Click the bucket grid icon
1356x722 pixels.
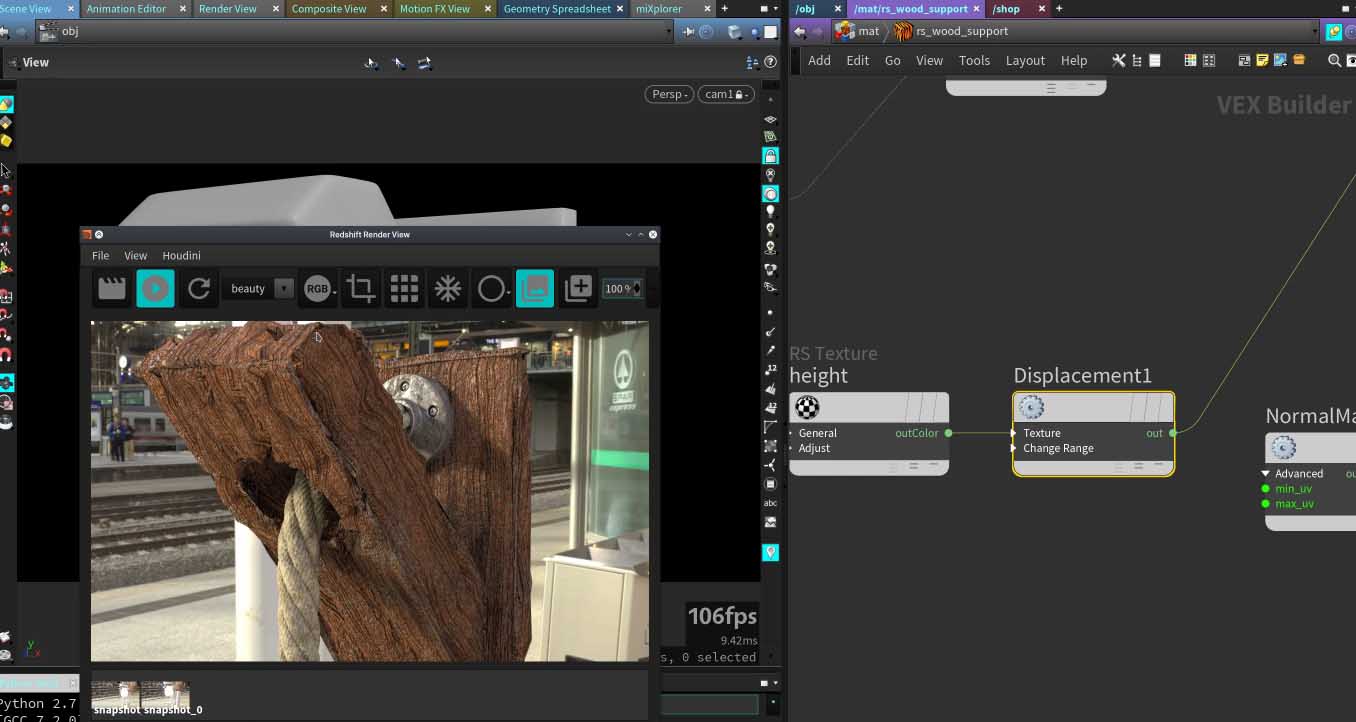[x=404, y=289]
